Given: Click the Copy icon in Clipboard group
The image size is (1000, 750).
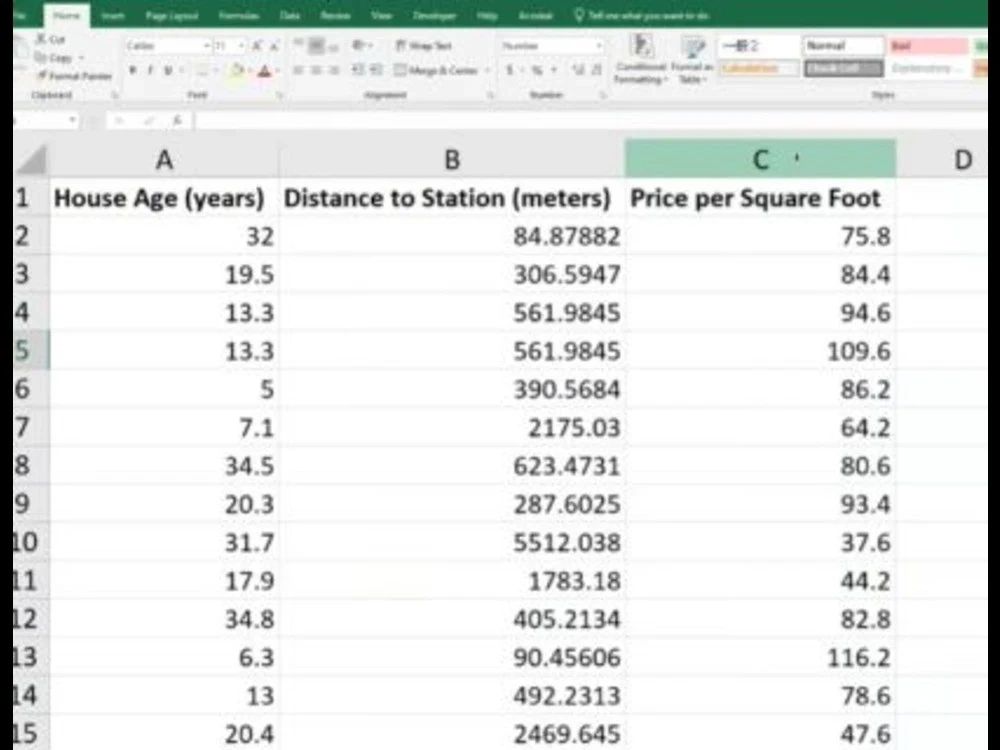Looking at the screenshot, I should (41, 58).
